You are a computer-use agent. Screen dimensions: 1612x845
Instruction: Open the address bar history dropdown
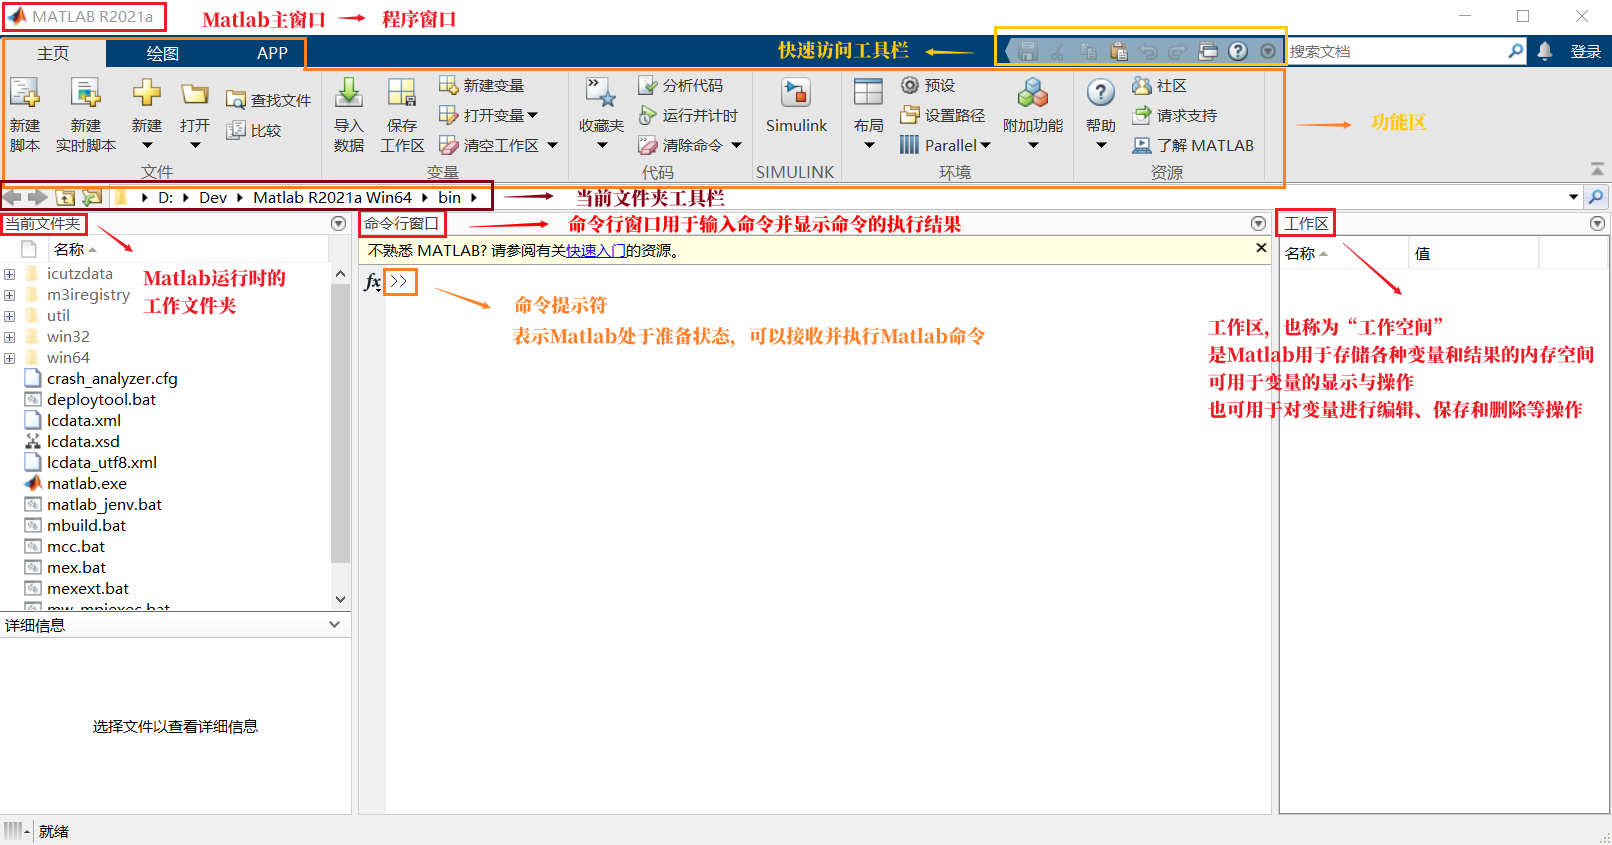(x=1574, y=197)
